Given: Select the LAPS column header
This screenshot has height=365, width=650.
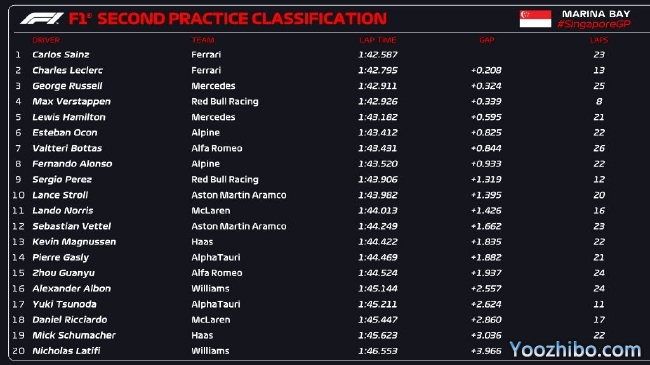Looking at the screenshot, I should click(599, 40).
